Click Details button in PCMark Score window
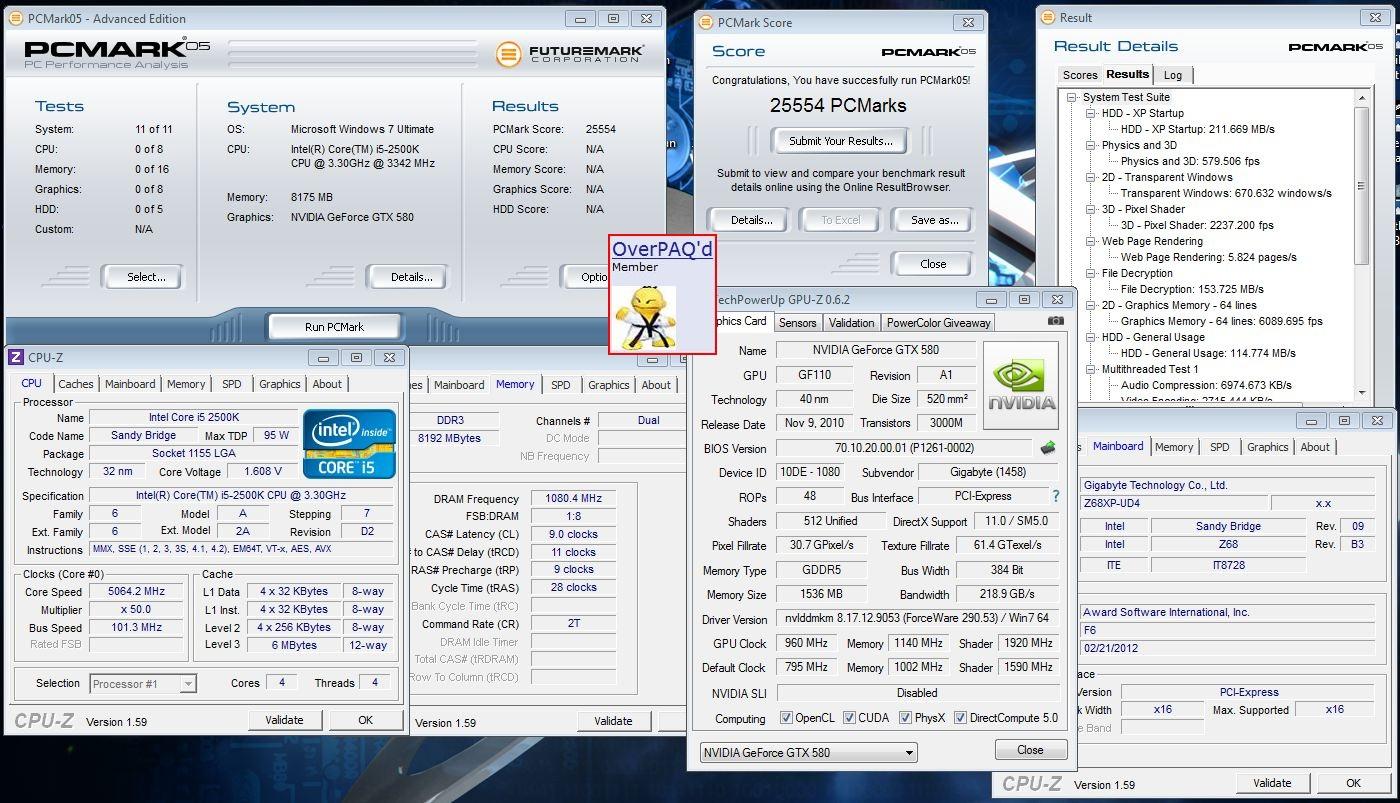 pos(751,220)
